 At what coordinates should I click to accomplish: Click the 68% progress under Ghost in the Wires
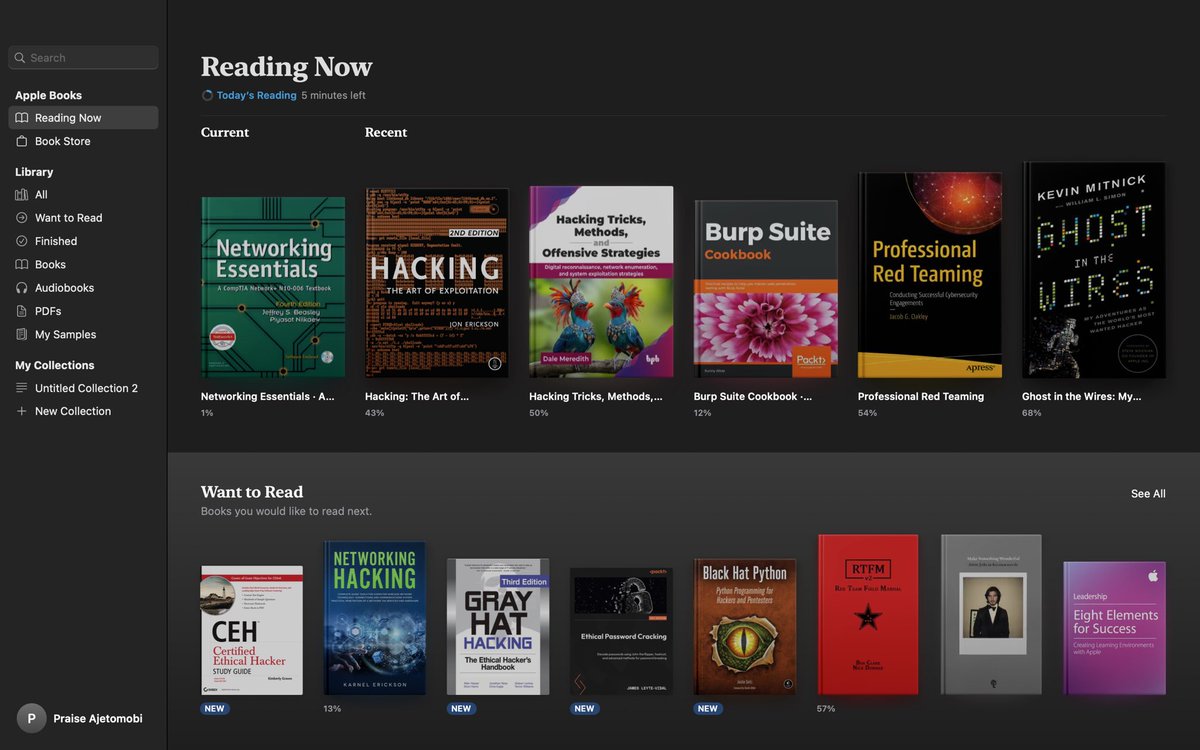(1032, 413)
